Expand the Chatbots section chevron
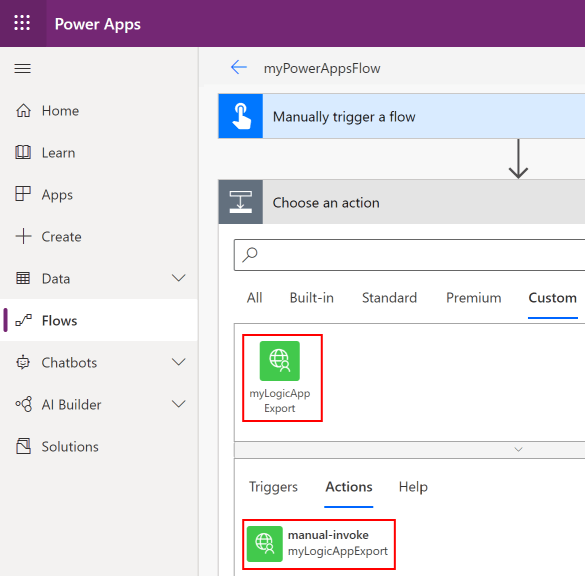 pyautogui.click(x=179, y=362)
